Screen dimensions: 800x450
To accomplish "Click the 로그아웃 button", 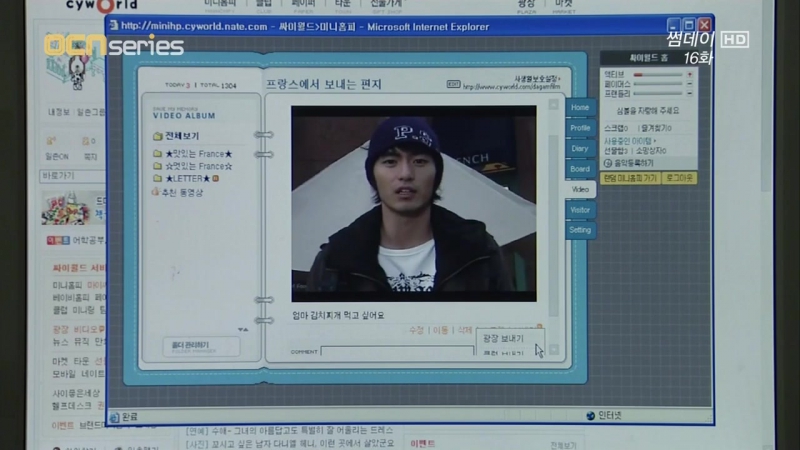I will tap(678, 178).
